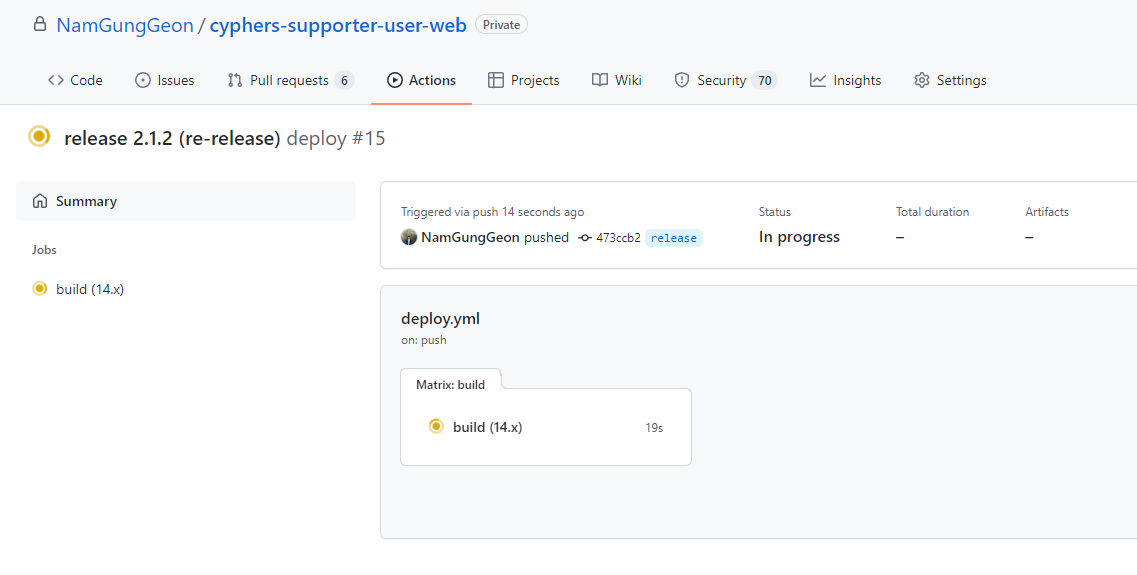Click the Artifacts heading
Viewport: 1137px width, 575px height.
pyautogui.click(x=1046, y=212)
